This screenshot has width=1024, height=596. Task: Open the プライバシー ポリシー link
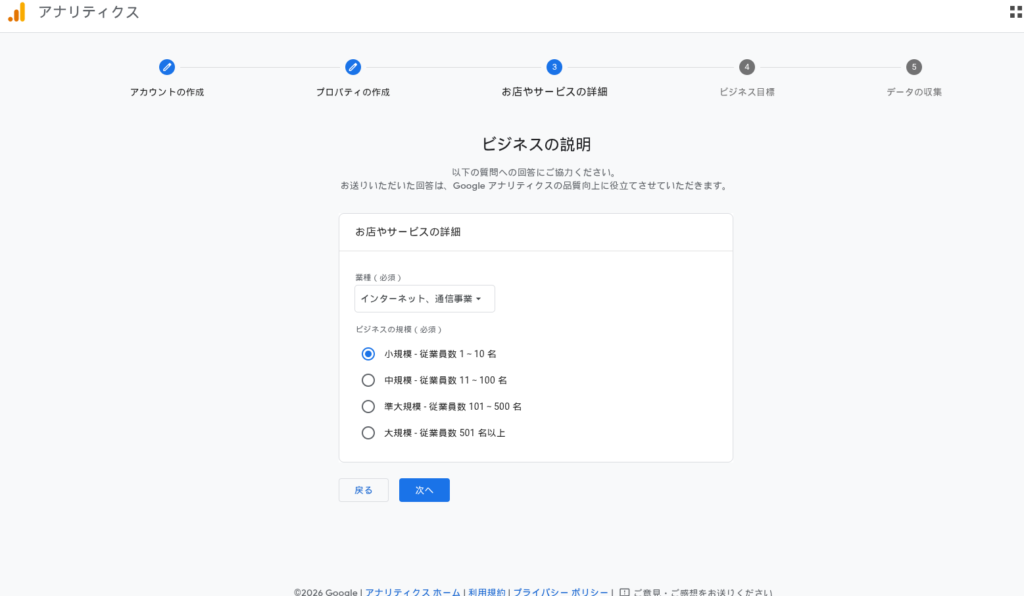(x=560, y=591)
